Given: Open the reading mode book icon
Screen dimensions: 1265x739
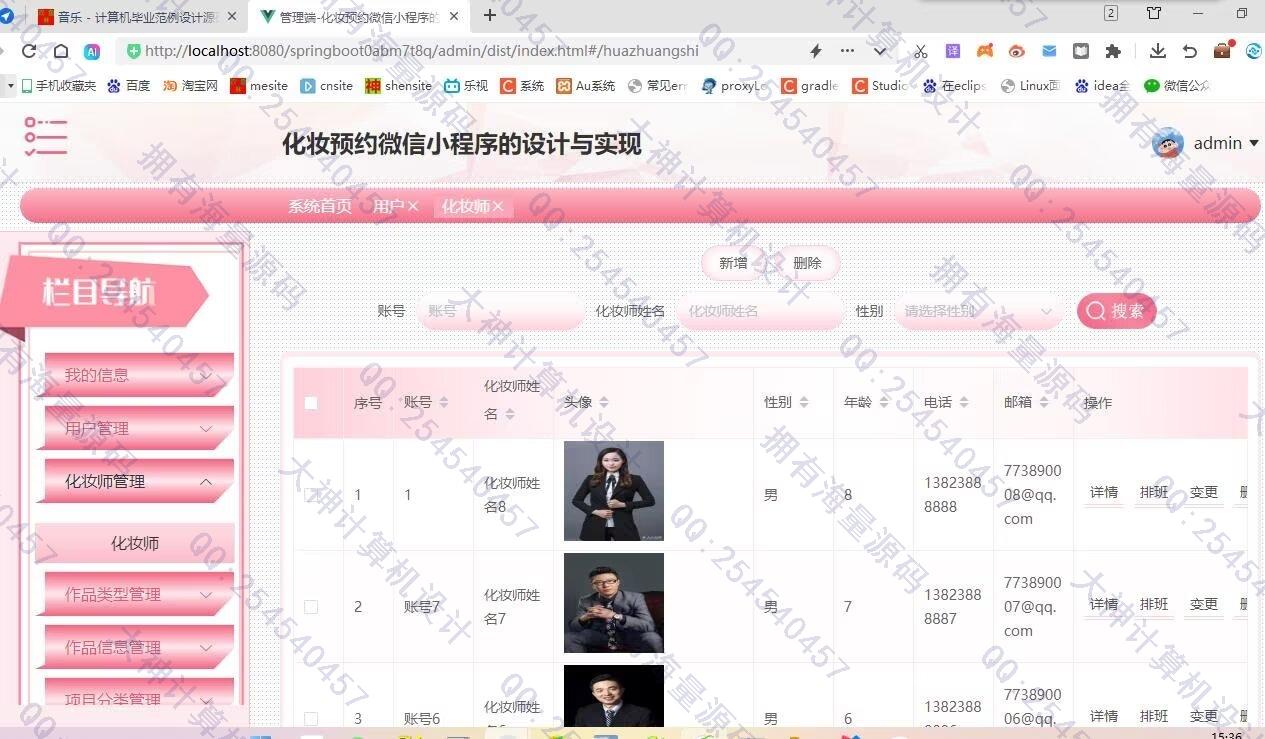Looking at the screenshot, I should (1081, 51).
